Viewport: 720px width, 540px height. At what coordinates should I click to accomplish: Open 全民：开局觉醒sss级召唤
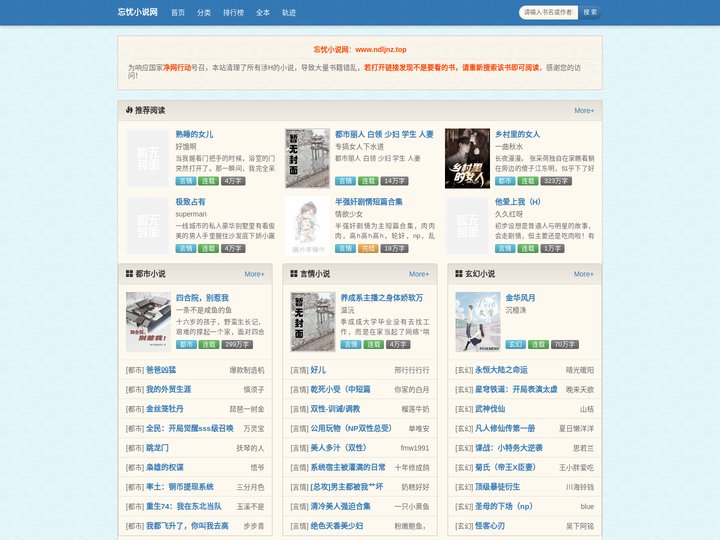coord(190,428)
